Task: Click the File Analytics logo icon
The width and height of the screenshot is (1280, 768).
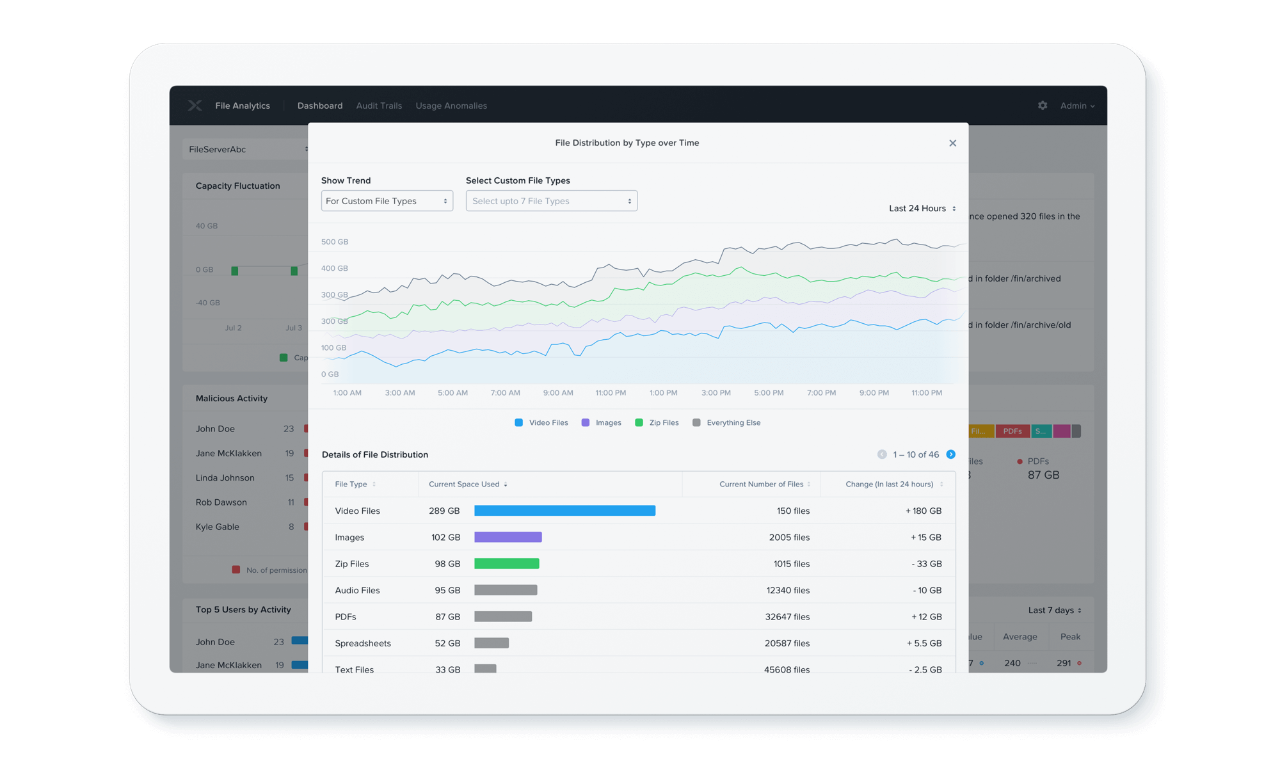Action: coord(193,105)
